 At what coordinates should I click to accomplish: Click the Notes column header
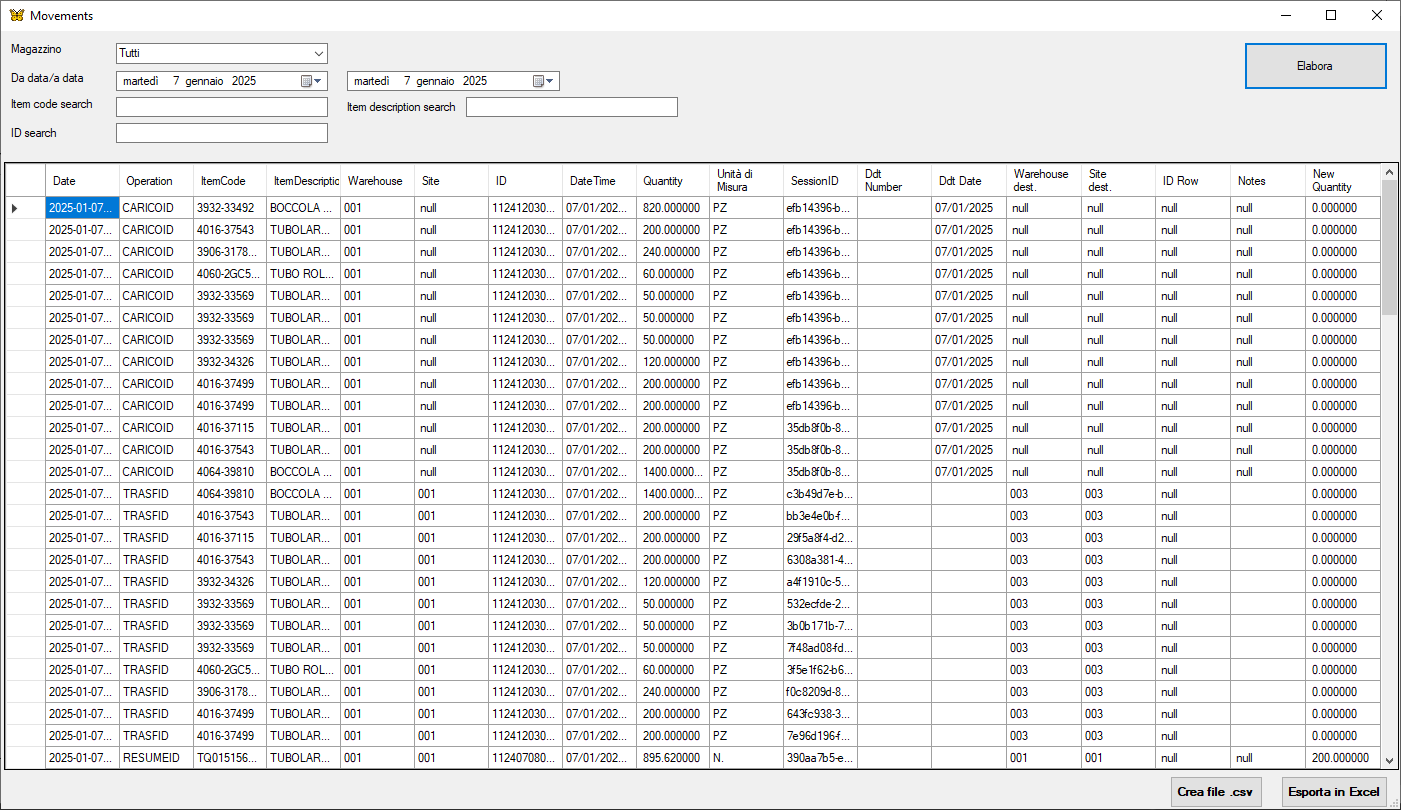(x=1268, y=181)
